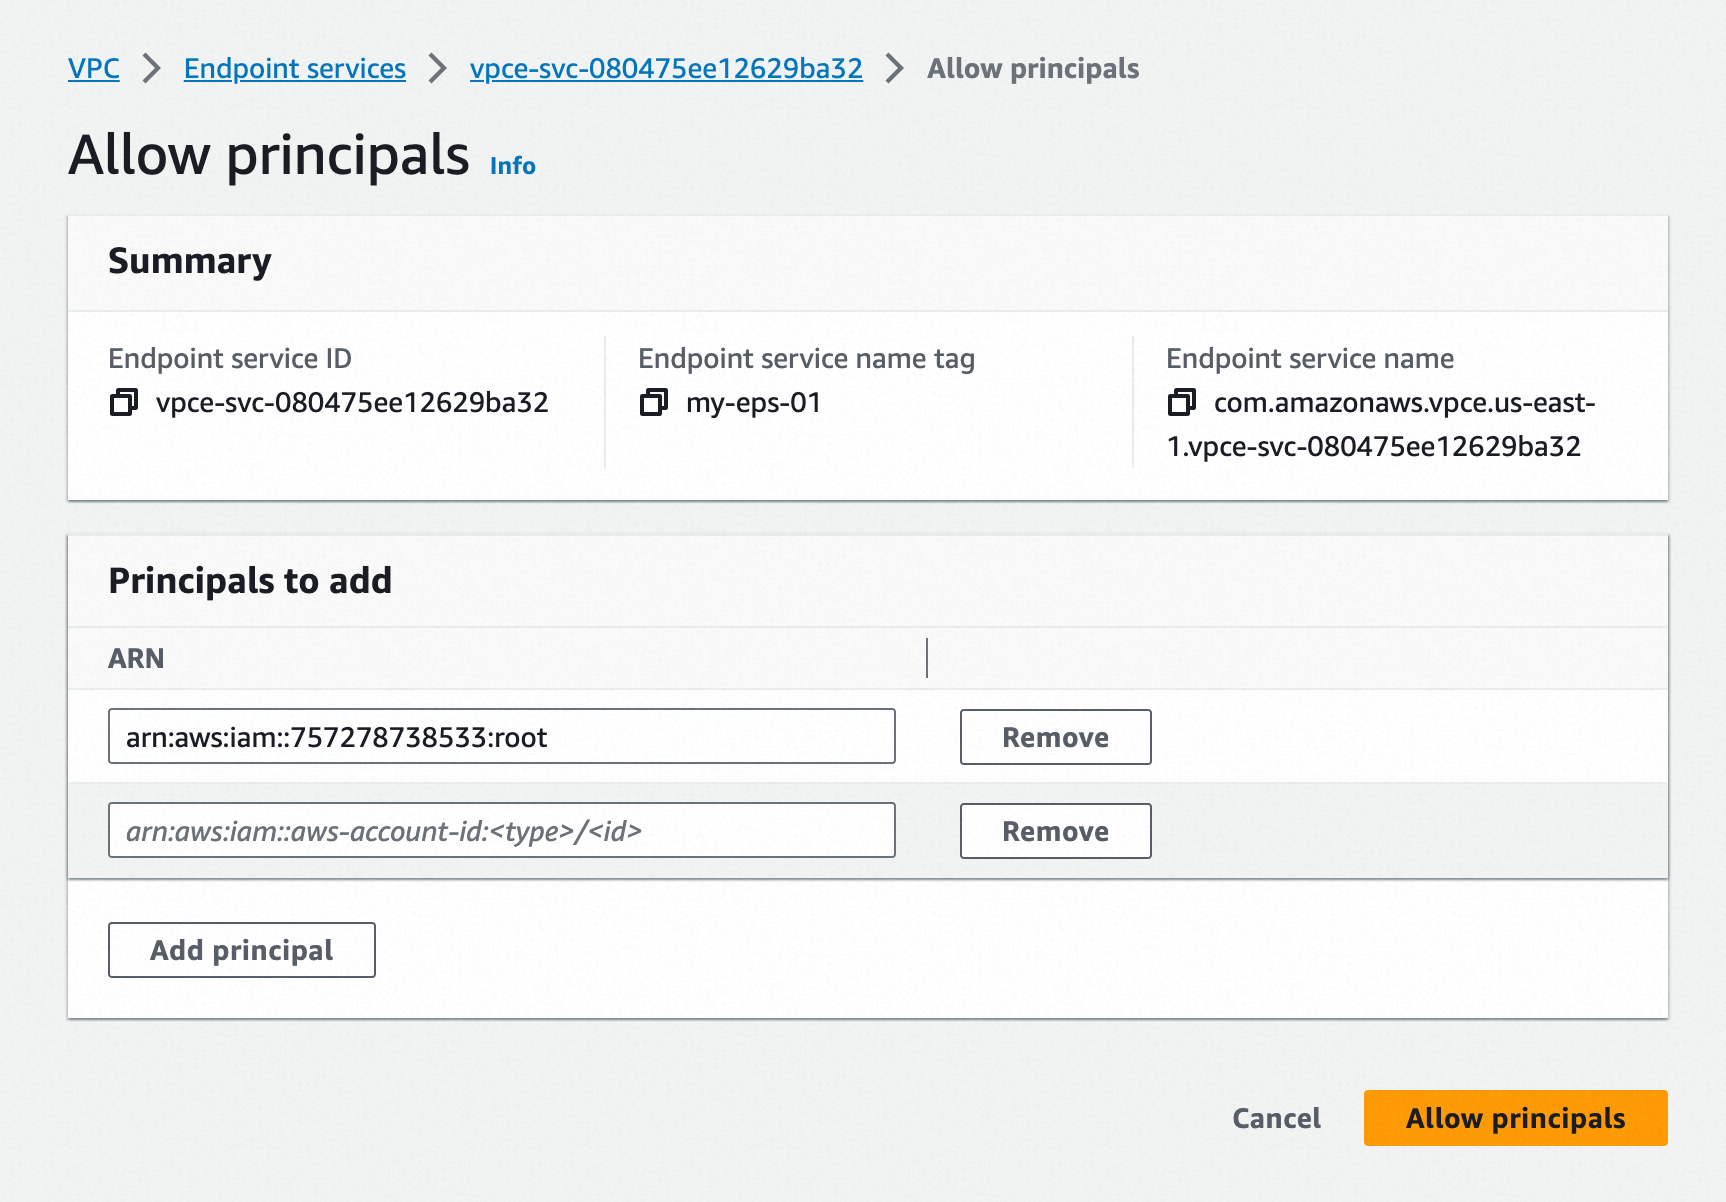Click the Allow principals breadcrumb item

click(1032, 69)
